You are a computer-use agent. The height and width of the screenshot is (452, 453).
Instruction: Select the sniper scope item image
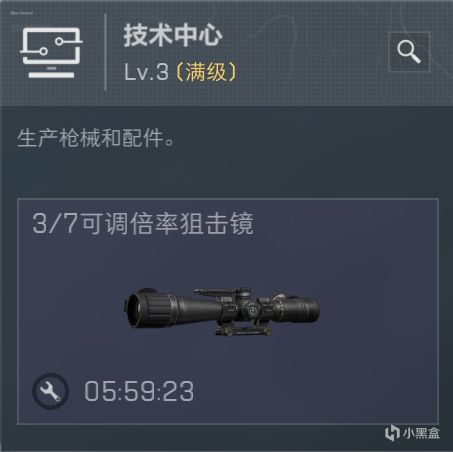[222, 312]
